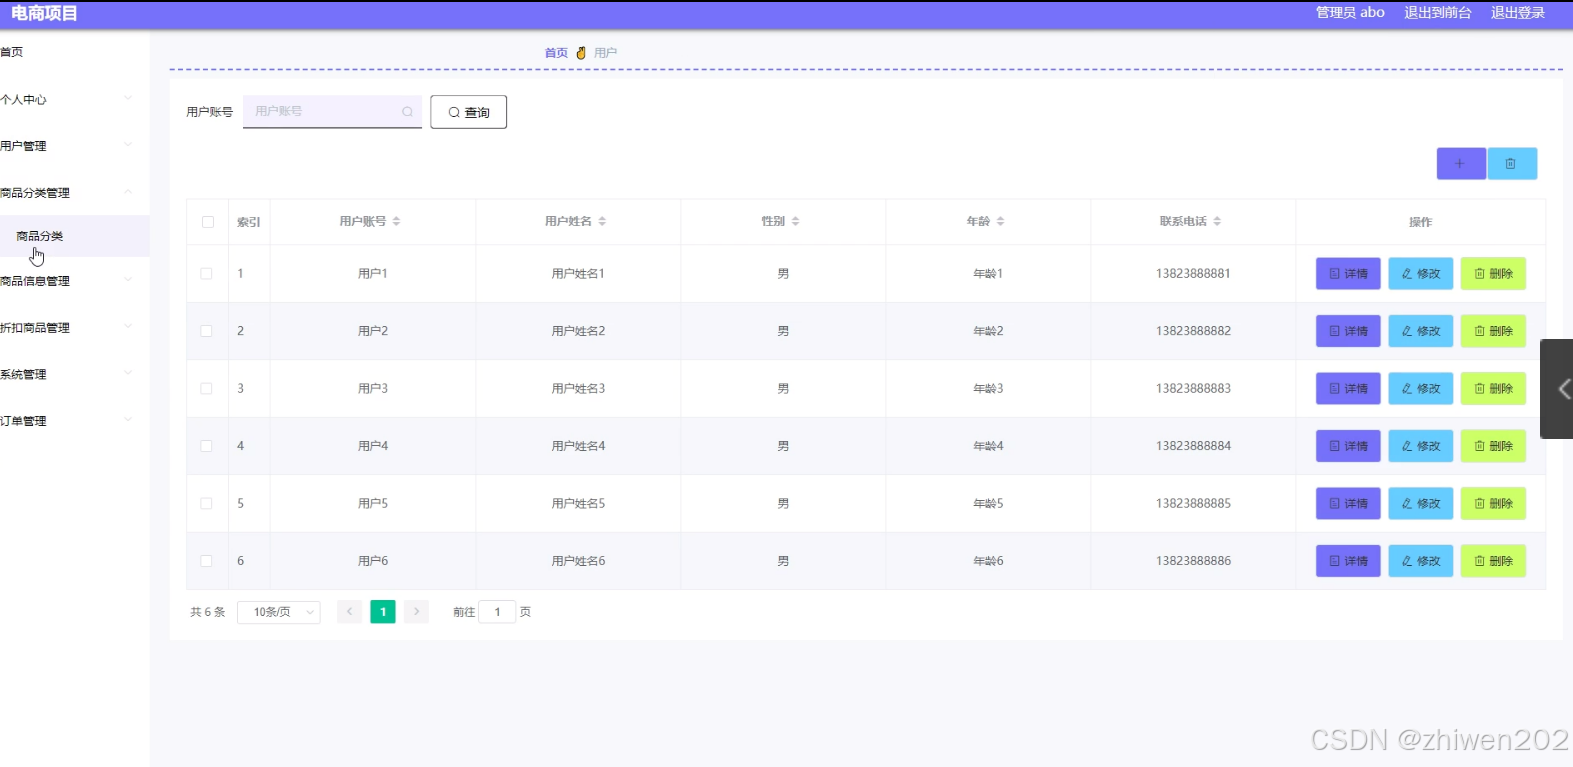Check the row 2 用户2 checkbox
This screenshot has height=767, width=1573.
[x=206, y=331]
